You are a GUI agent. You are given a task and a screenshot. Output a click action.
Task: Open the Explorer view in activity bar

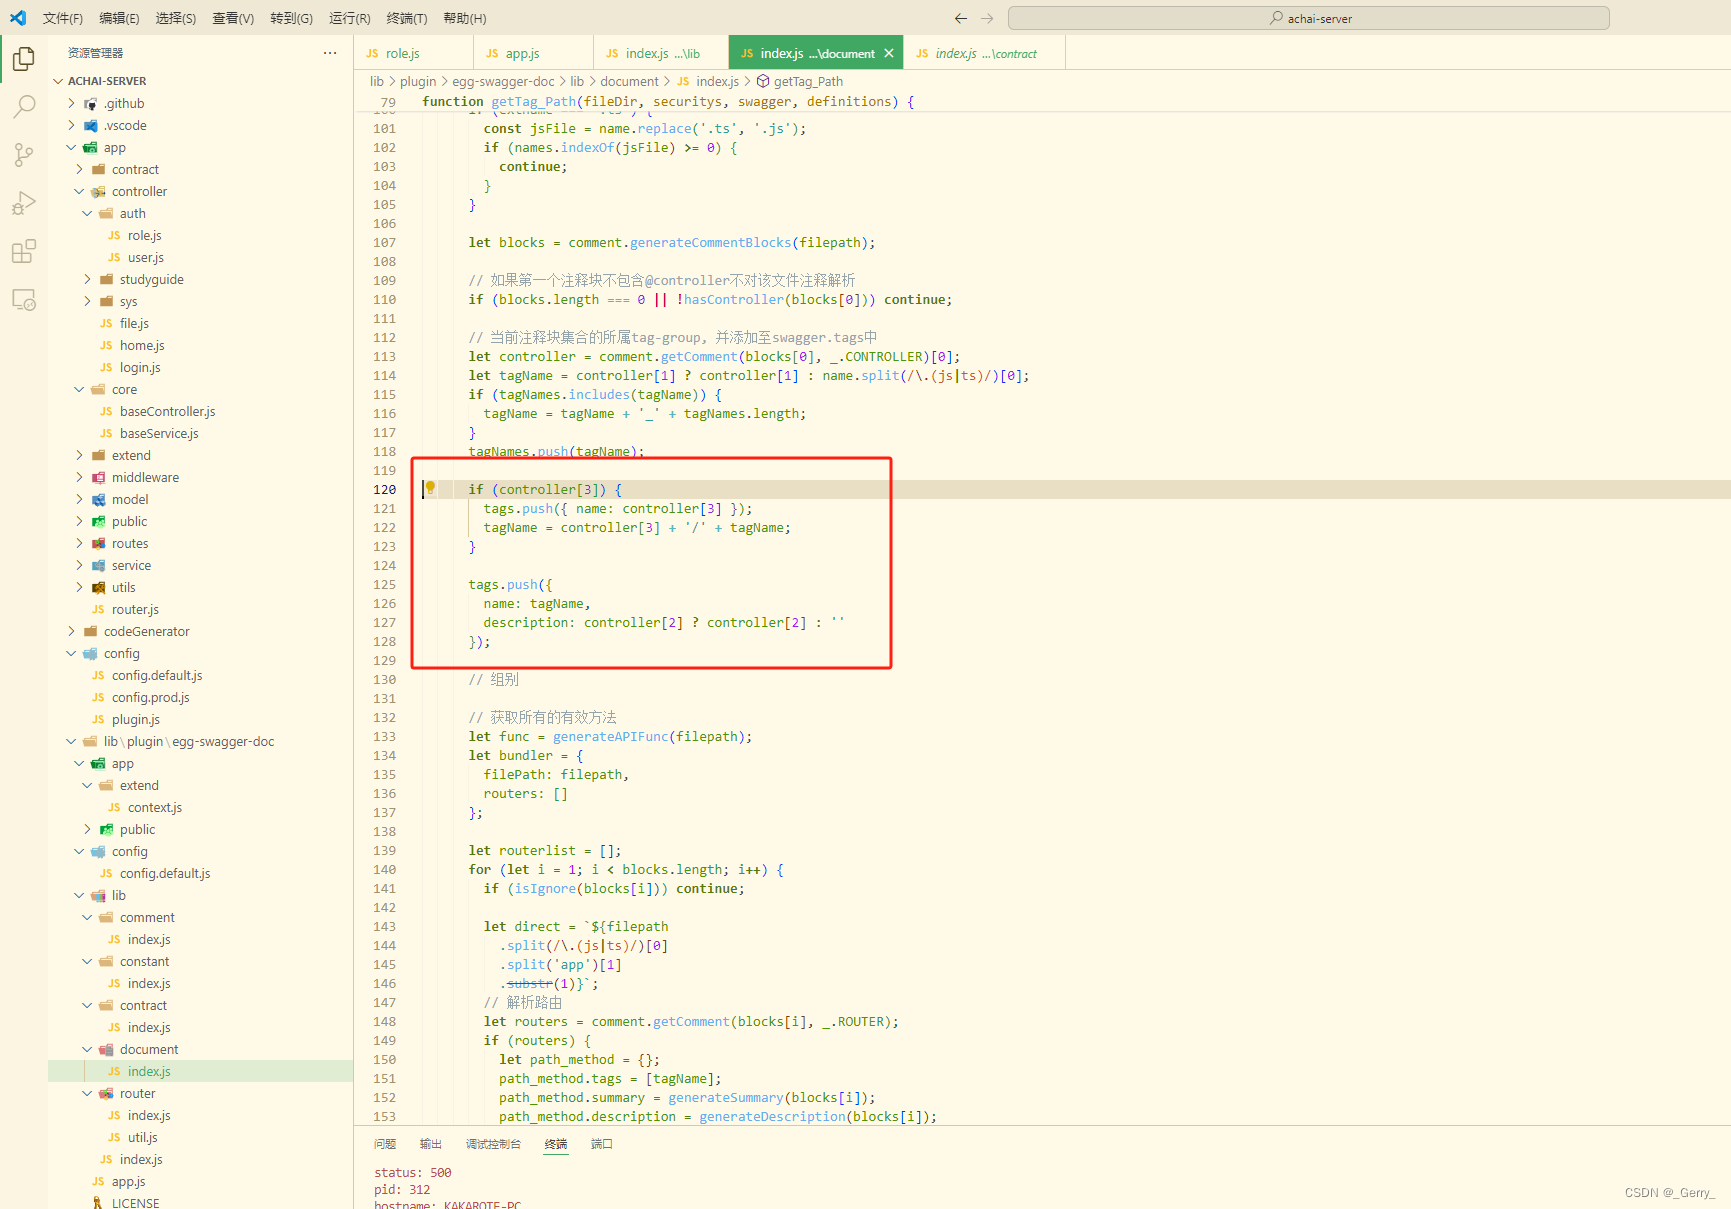24,60
